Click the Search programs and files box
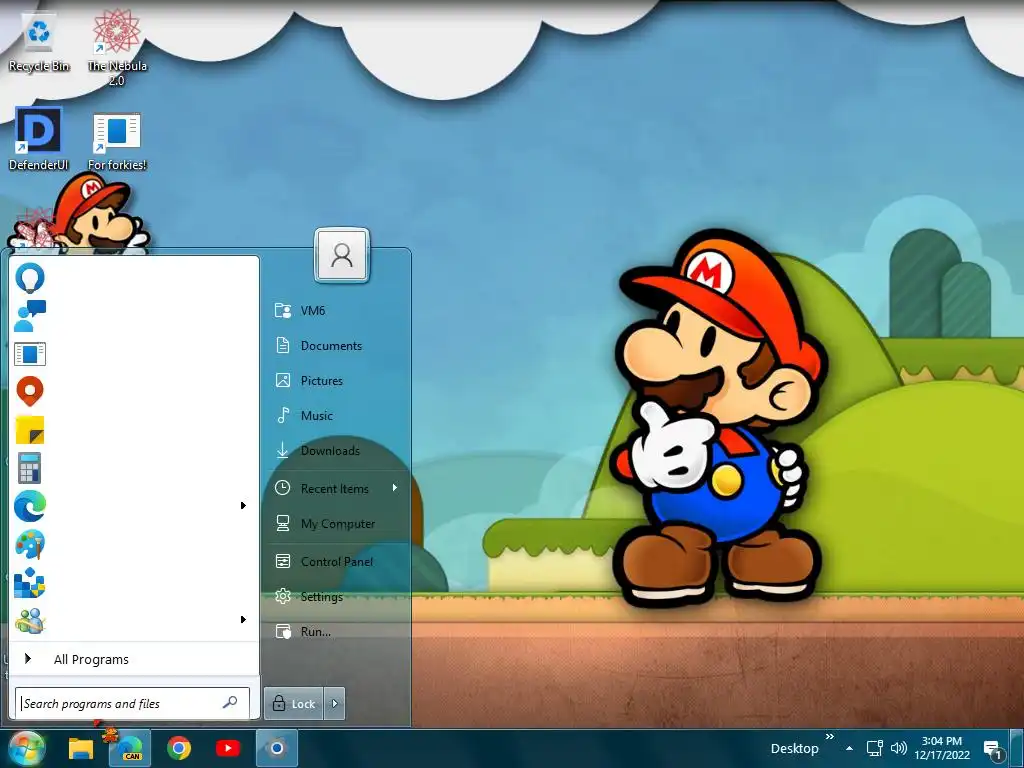Screen dimensions: 1024x768 tap(133, 703)
